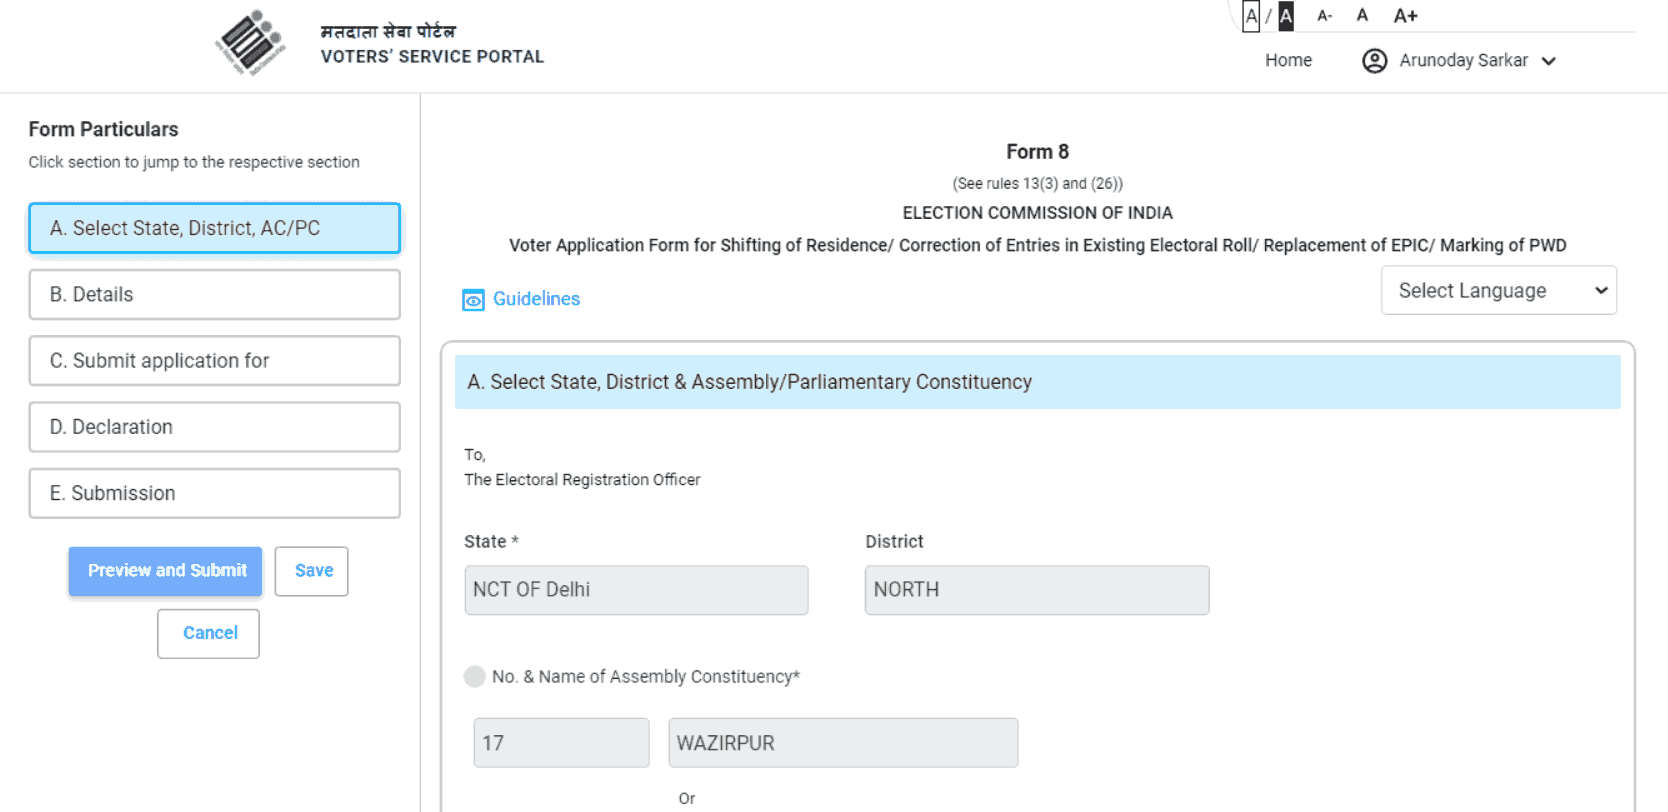
Task: Reset font size with the middle A icon
Action: click(1362, 15)
